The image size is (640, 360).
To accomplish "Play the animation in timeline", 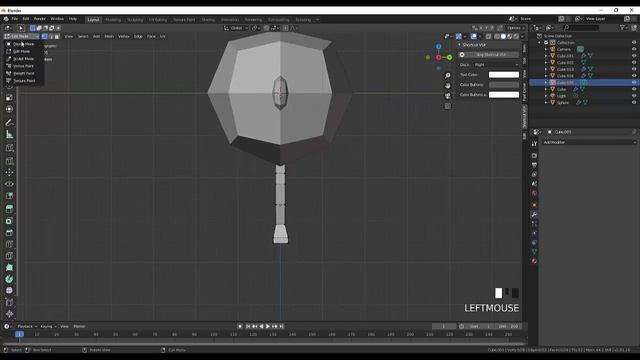I will coord(268,327).
